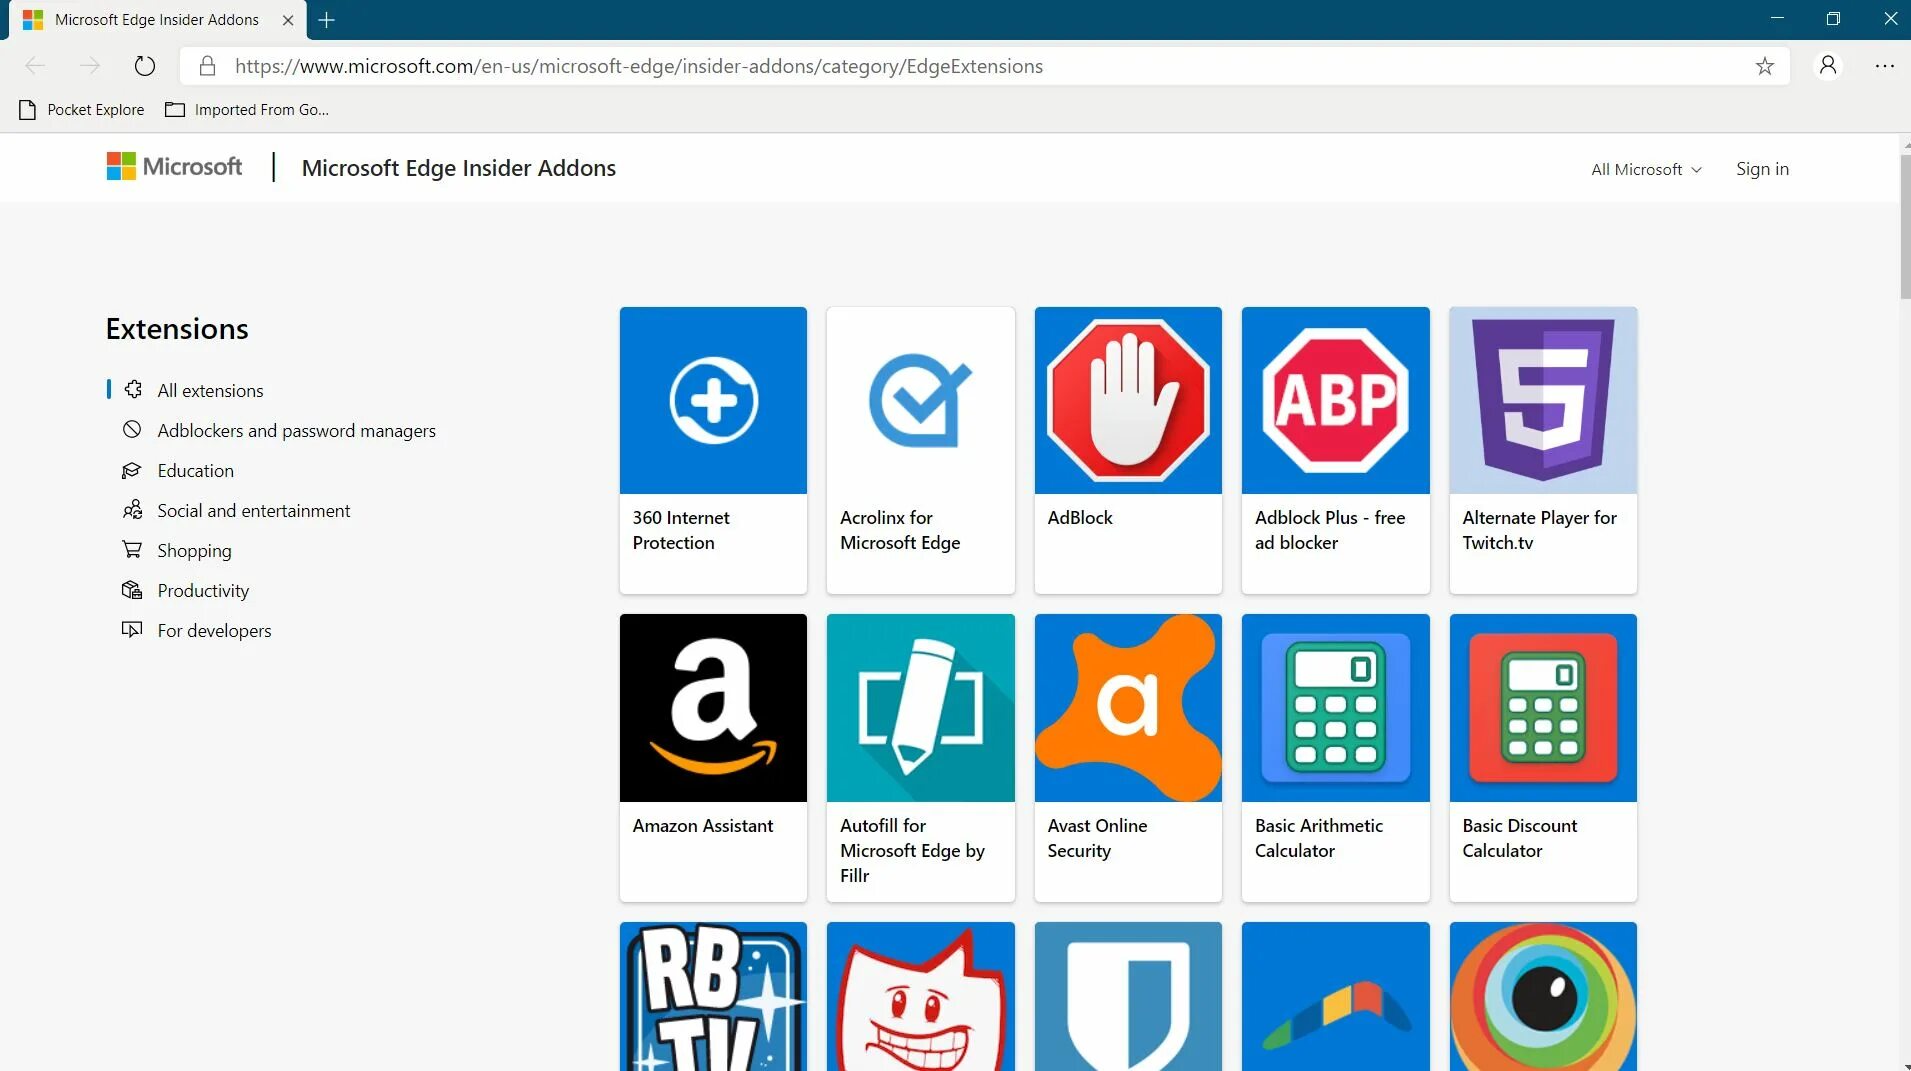Select Productivity category
The image size is (1911, 1071).
pos(185,590)
